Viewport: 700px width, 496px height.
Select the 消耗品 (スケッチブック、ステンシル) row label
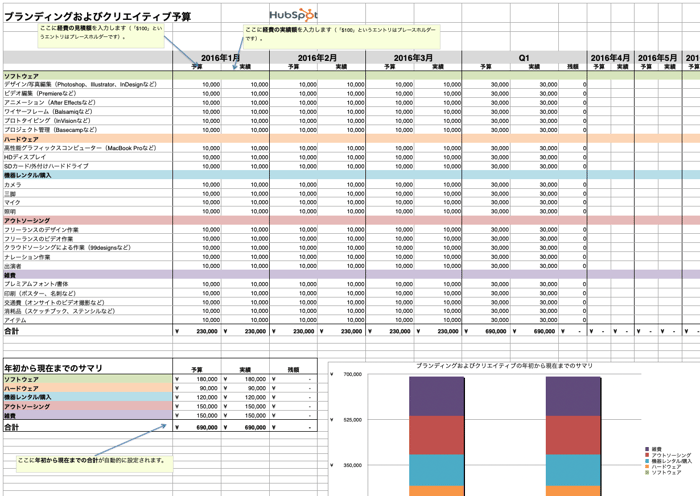[59, 311]
